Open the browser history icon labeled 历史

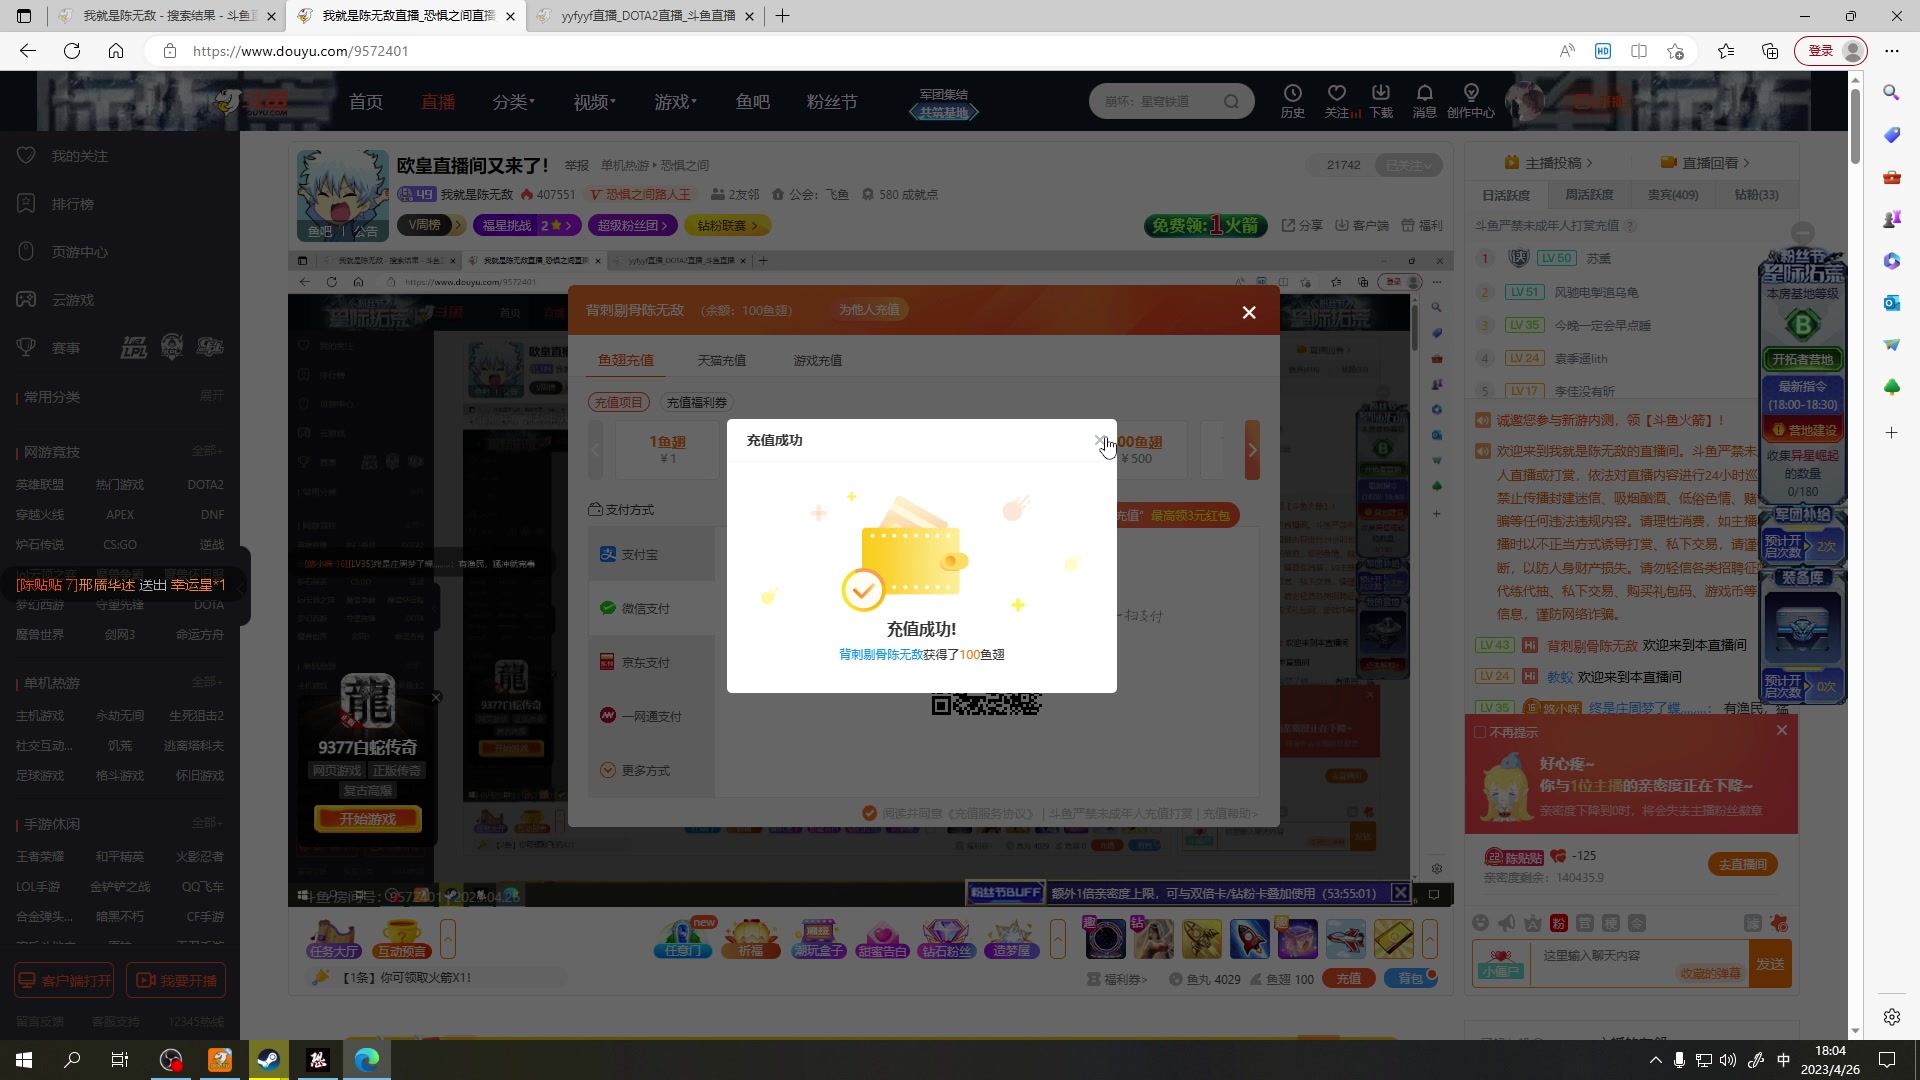point(1292,100)
